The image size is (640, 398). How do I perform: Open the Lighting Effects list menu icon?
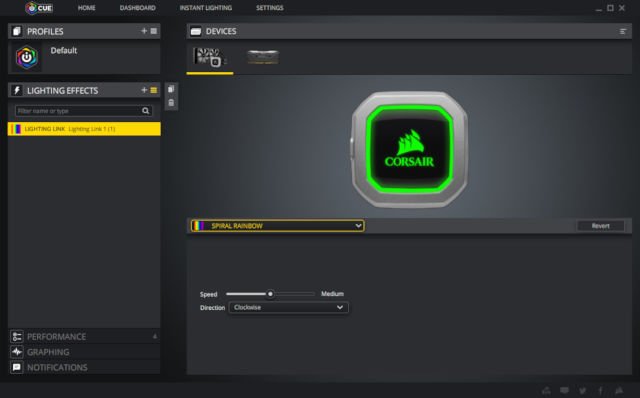pos(154,90)
